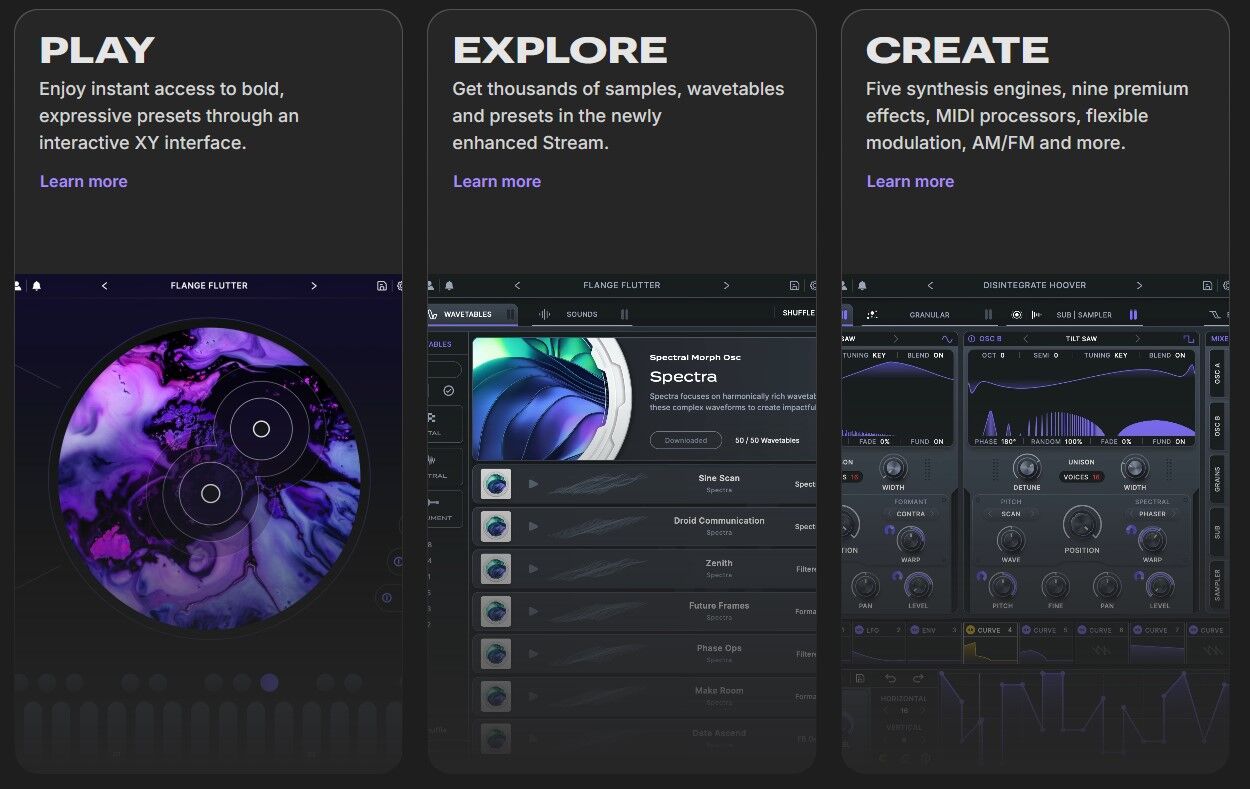Screen dimensions: 1250x789
Task: Toggle the OSC B power button
Action: click(x=972, y=339)
